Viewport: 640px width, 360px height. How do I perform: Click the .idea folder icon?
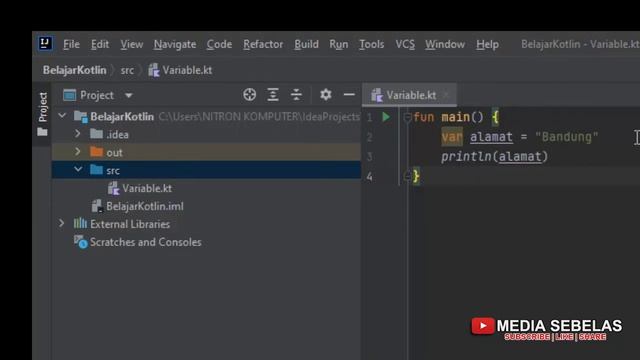coord(96,134)
